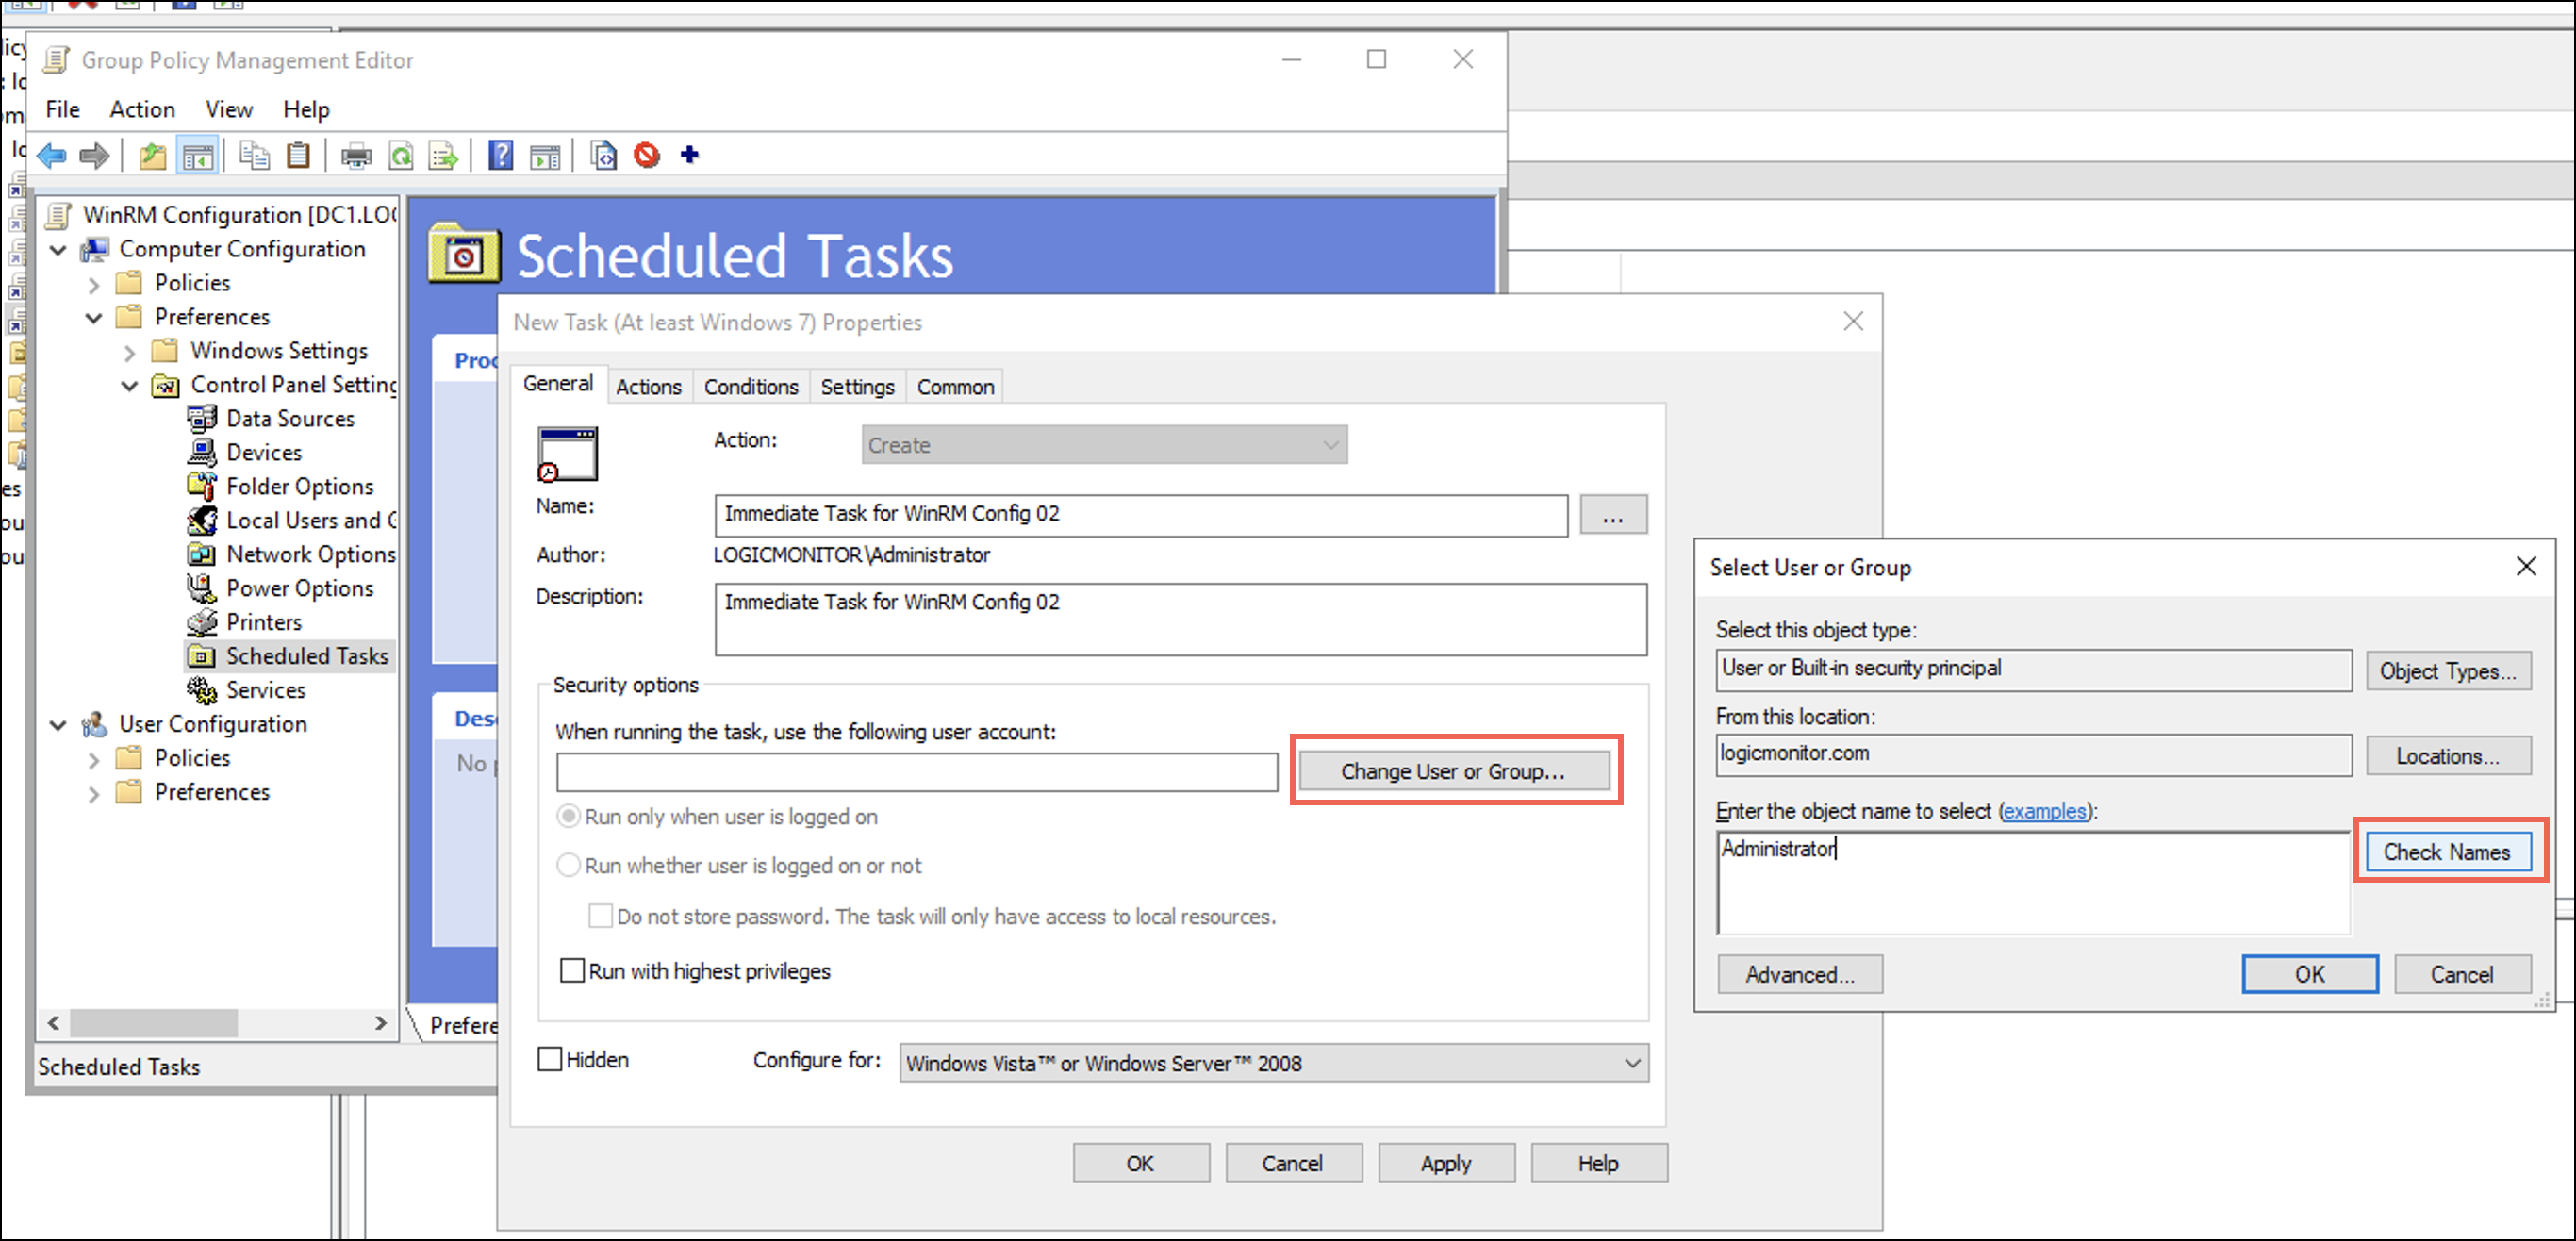Select Services in the console tree

click(x=266, y=690)
